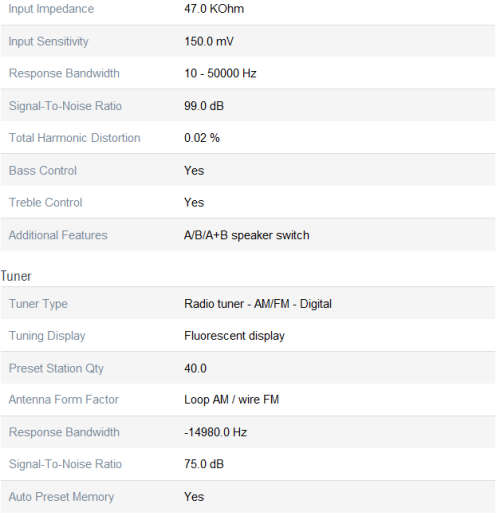
Task: Click the -14980.0 Hz value
Action: [217, 433]
